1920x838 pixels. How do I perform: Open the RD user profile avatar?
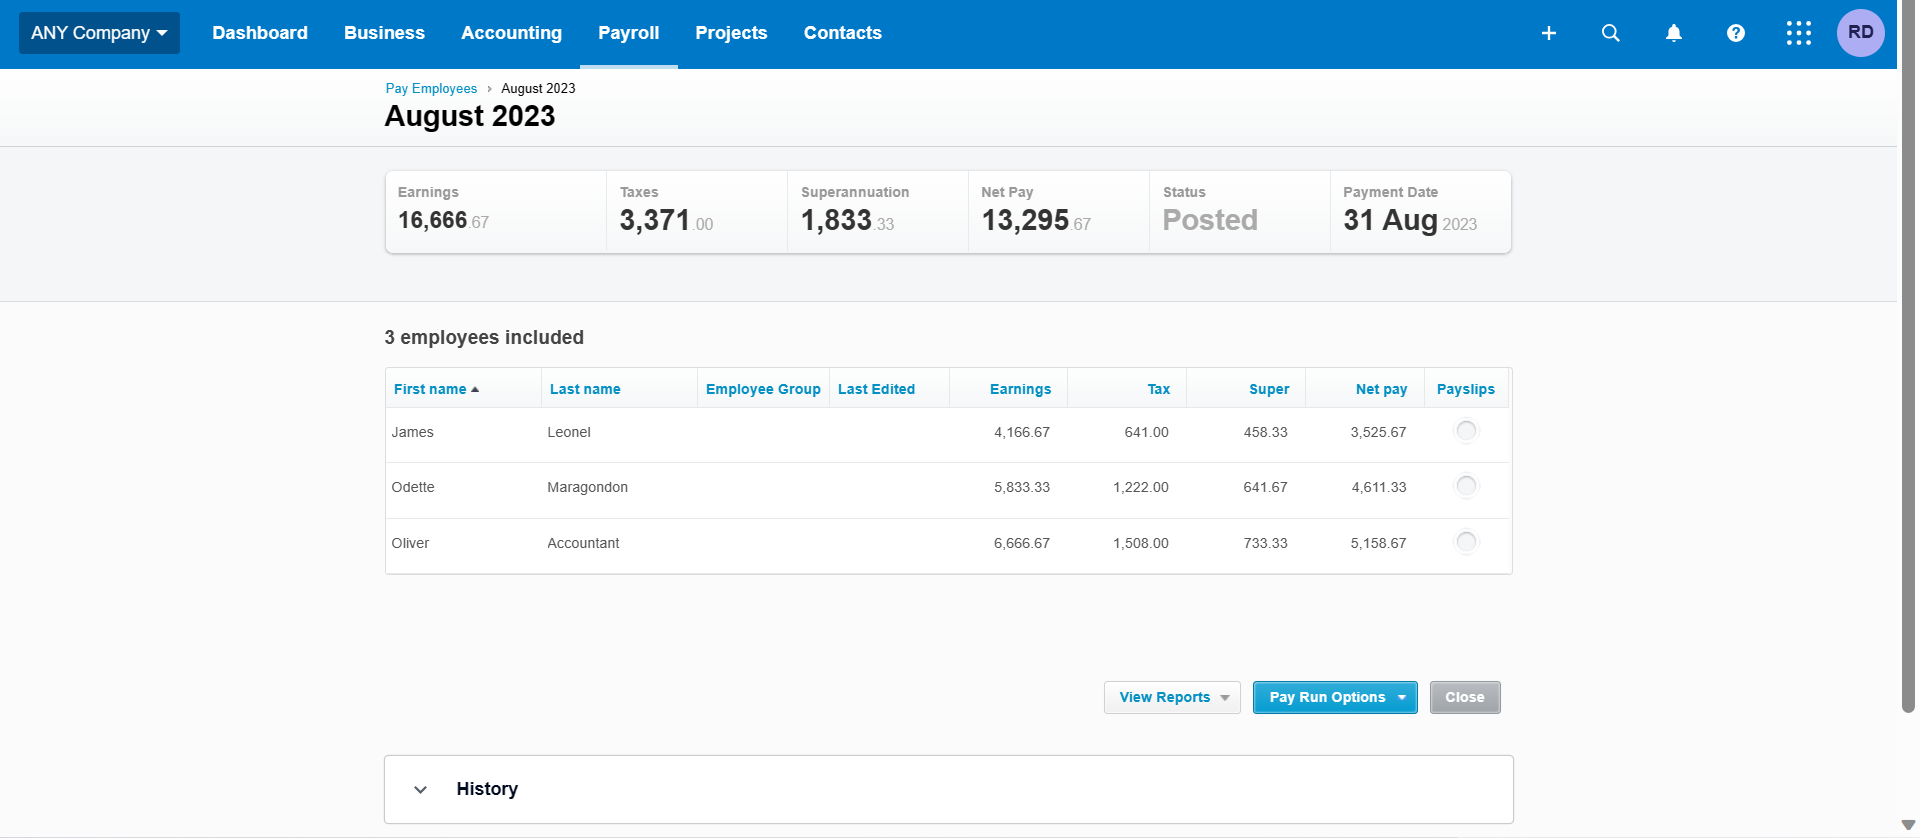[x=1860, y=33]
